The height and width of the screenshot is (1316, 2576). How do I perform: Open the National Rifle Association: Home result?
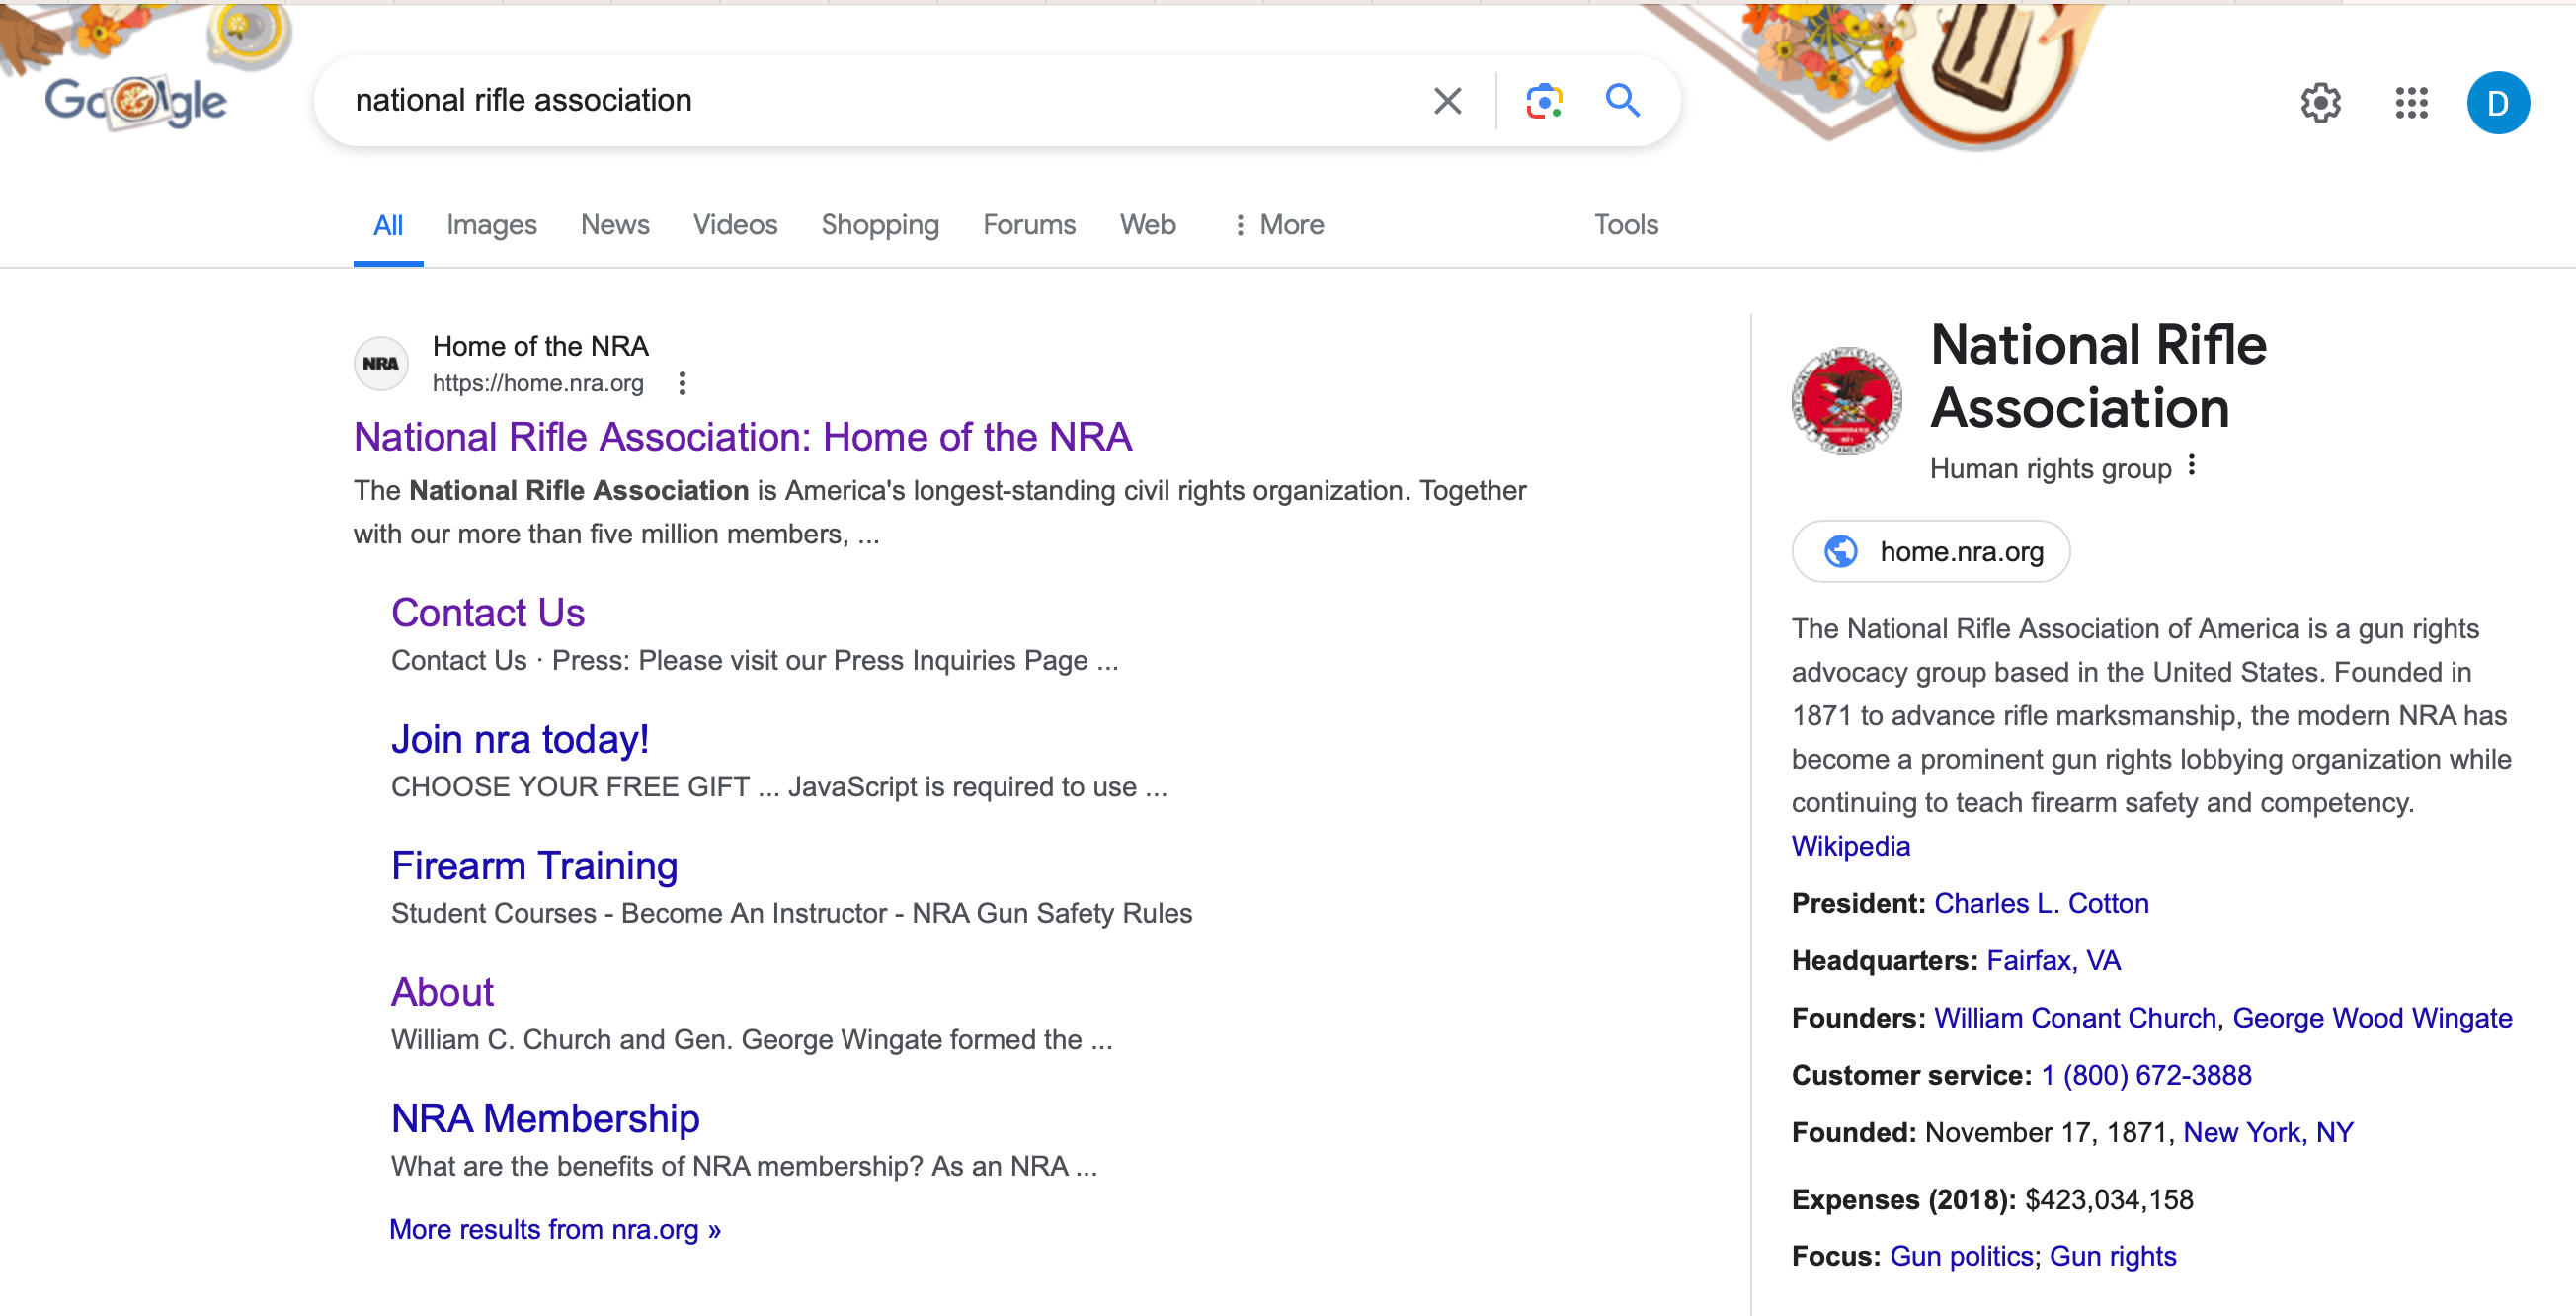pos(742,436)
